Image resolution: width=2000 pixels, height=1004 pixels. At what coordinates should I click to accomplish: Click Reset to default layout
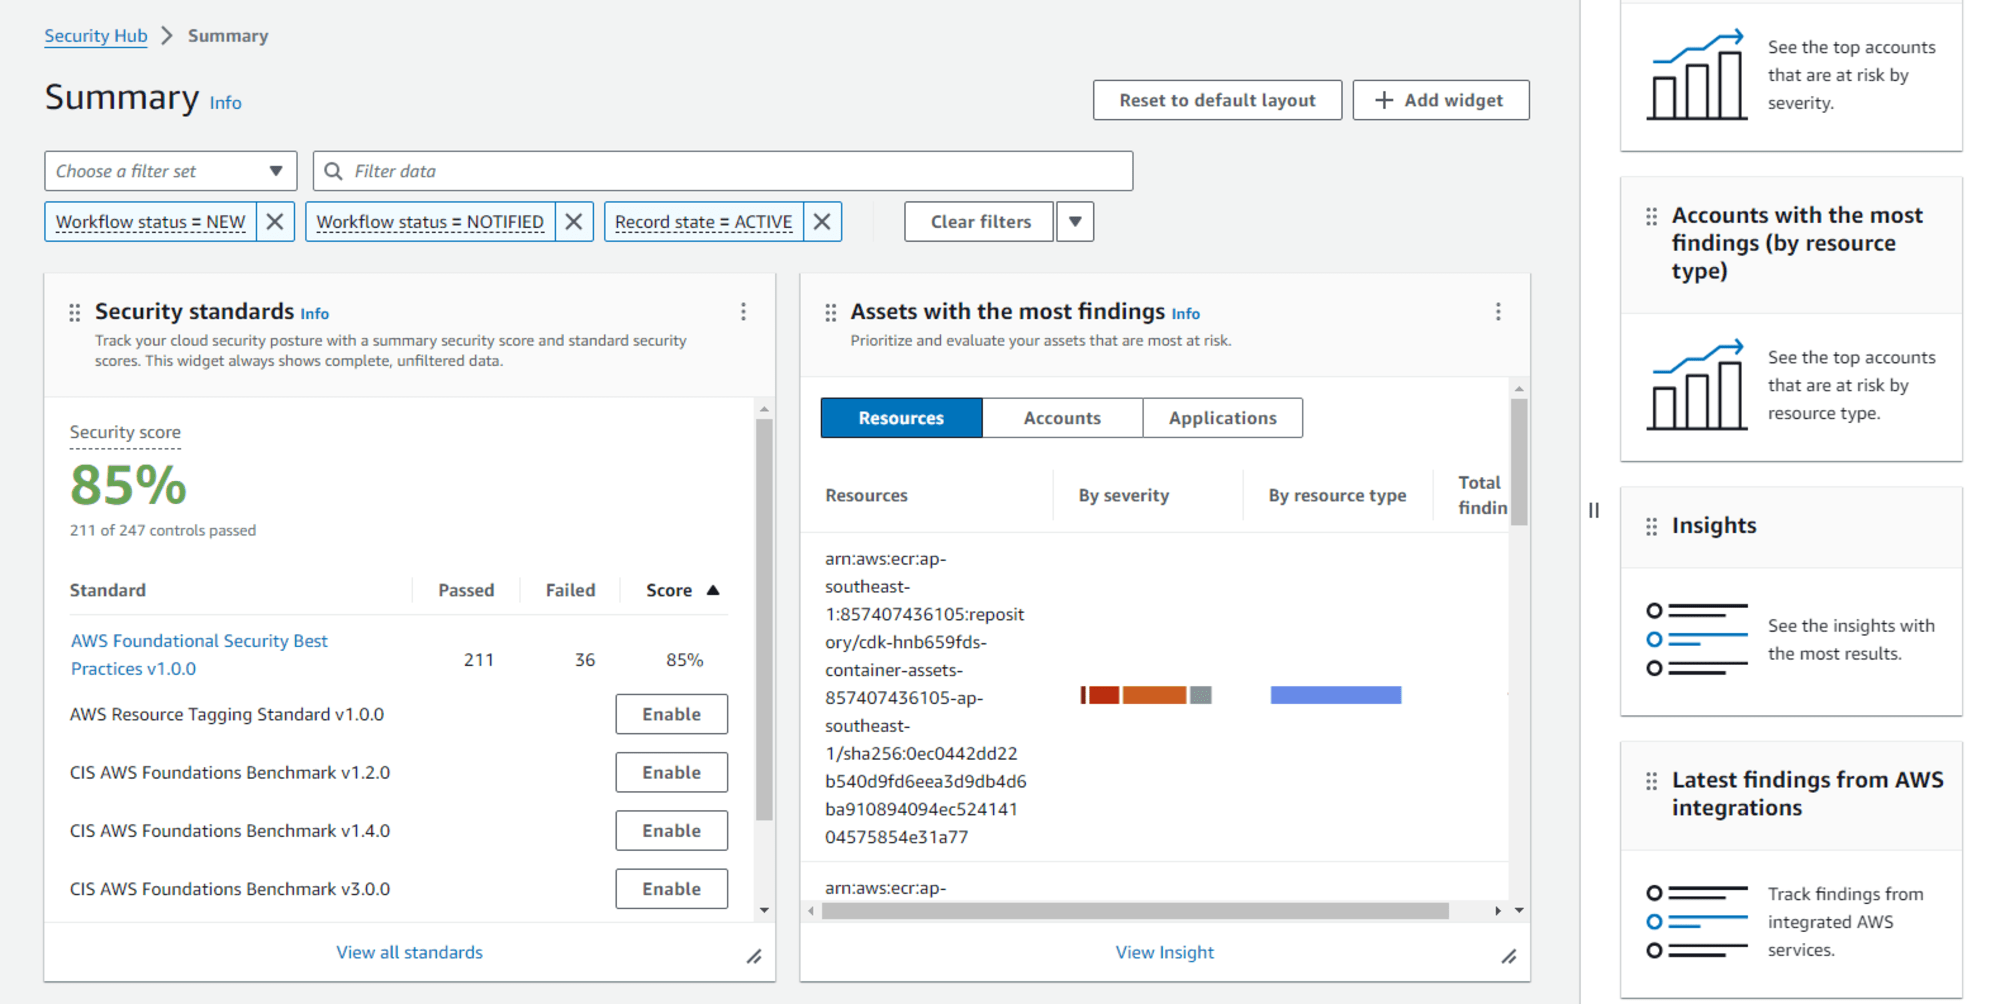point(1217,100)
